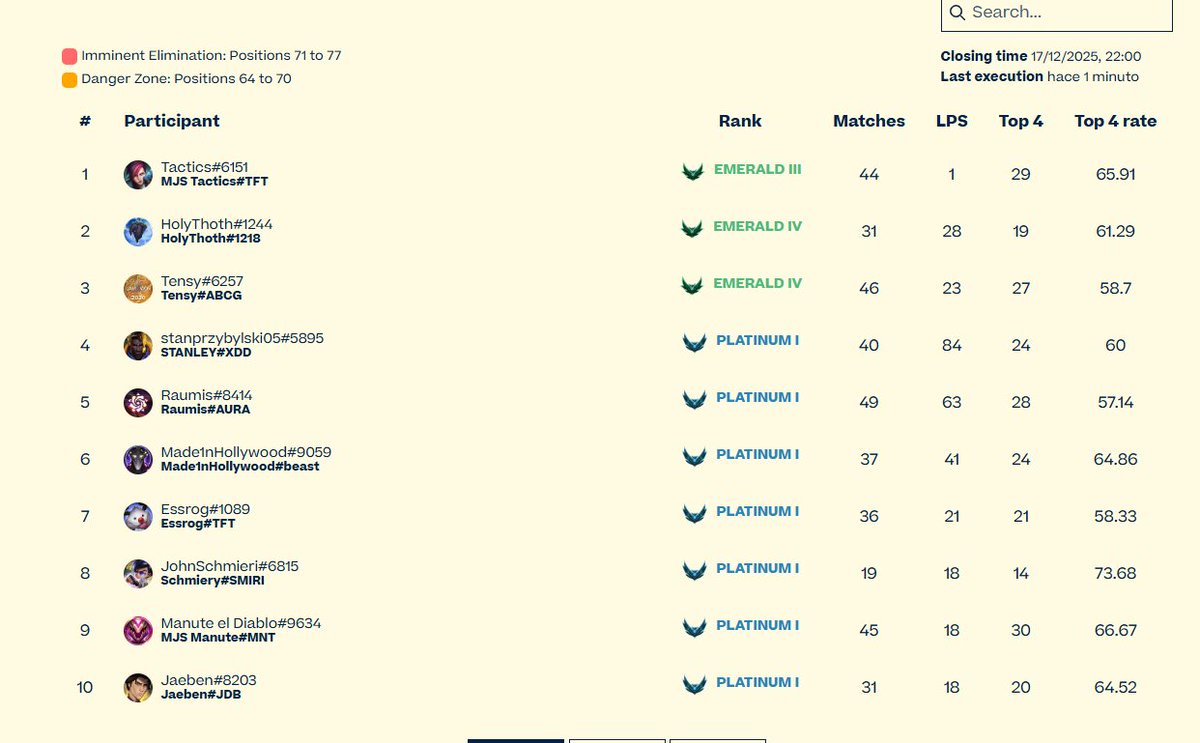
Task: Click Danger Zone: Positions 64 to 70 text
Action: 187,79
